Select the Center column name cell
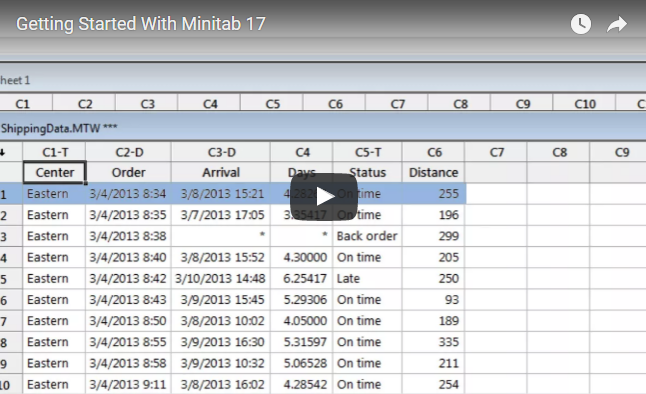646x394 pixels. click(55, 172)
